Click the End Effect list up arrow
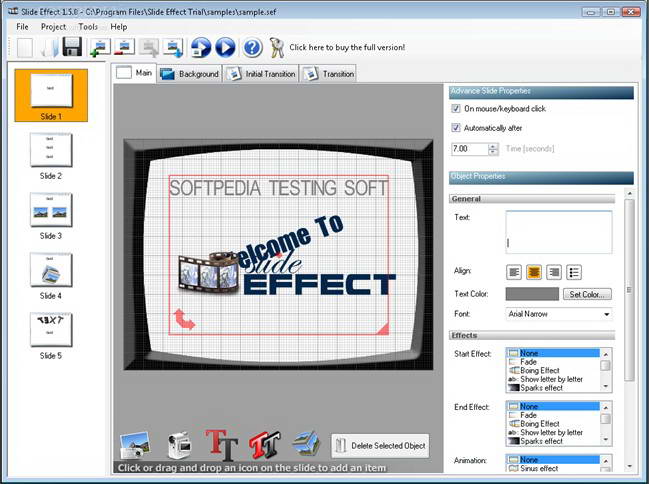 pos(606,407)
